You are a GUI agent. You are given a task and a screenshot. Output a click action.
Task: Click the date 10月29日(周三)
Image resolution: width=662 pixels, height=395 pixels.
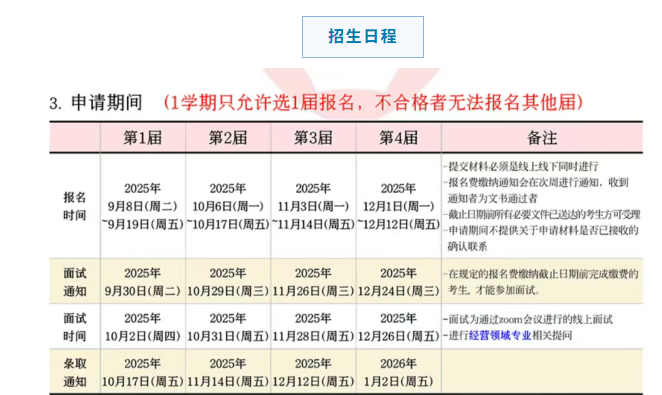click(x=228, y=291)
